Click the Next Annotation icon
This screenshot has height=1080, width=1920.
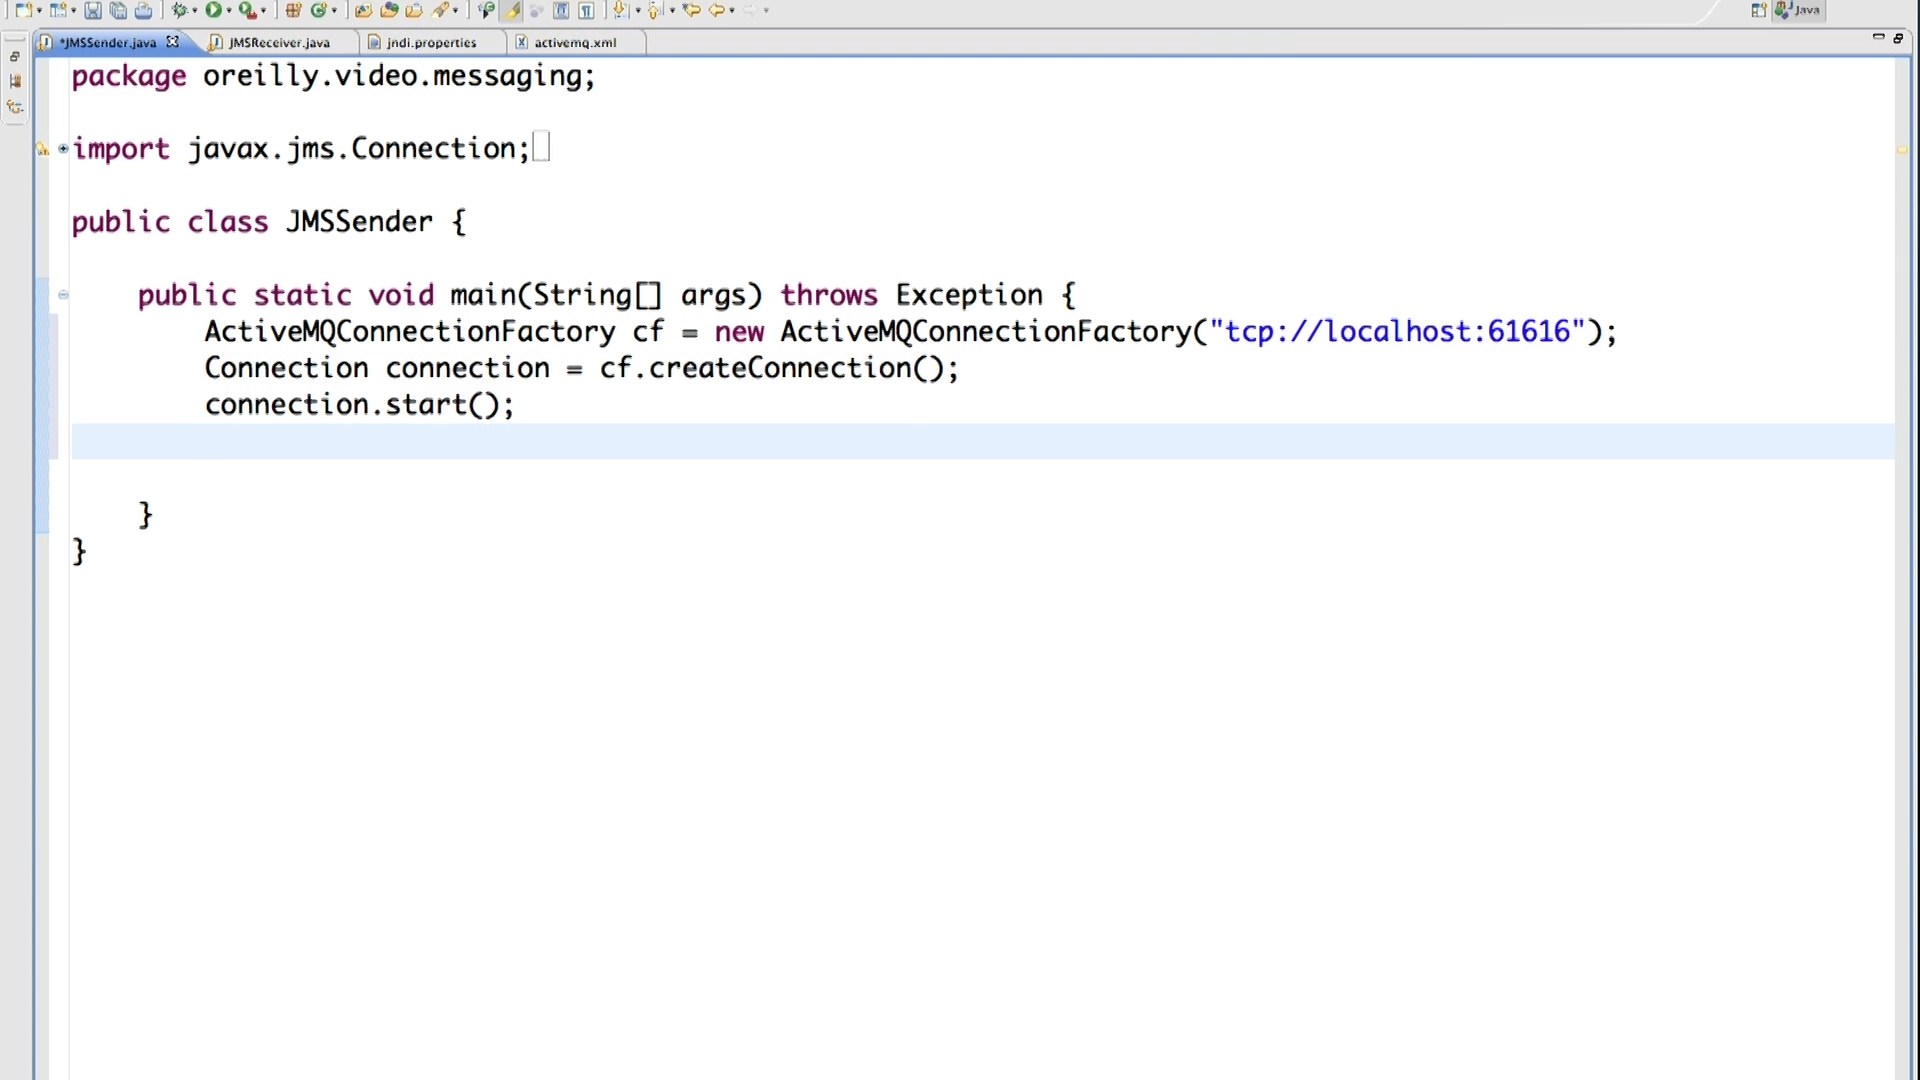click(x=620, y=10)
